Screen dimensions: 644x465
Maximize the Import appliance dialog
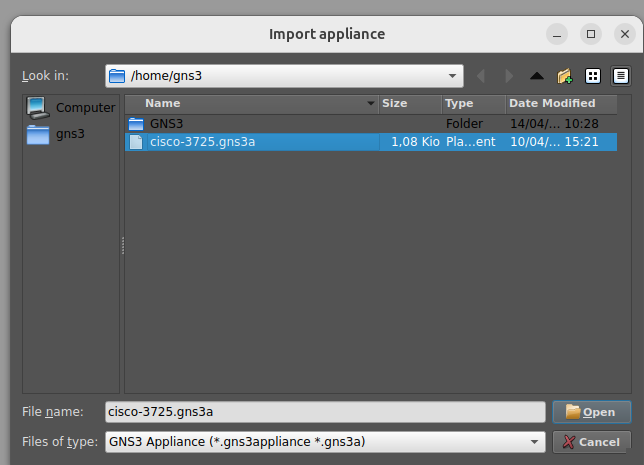591,34
